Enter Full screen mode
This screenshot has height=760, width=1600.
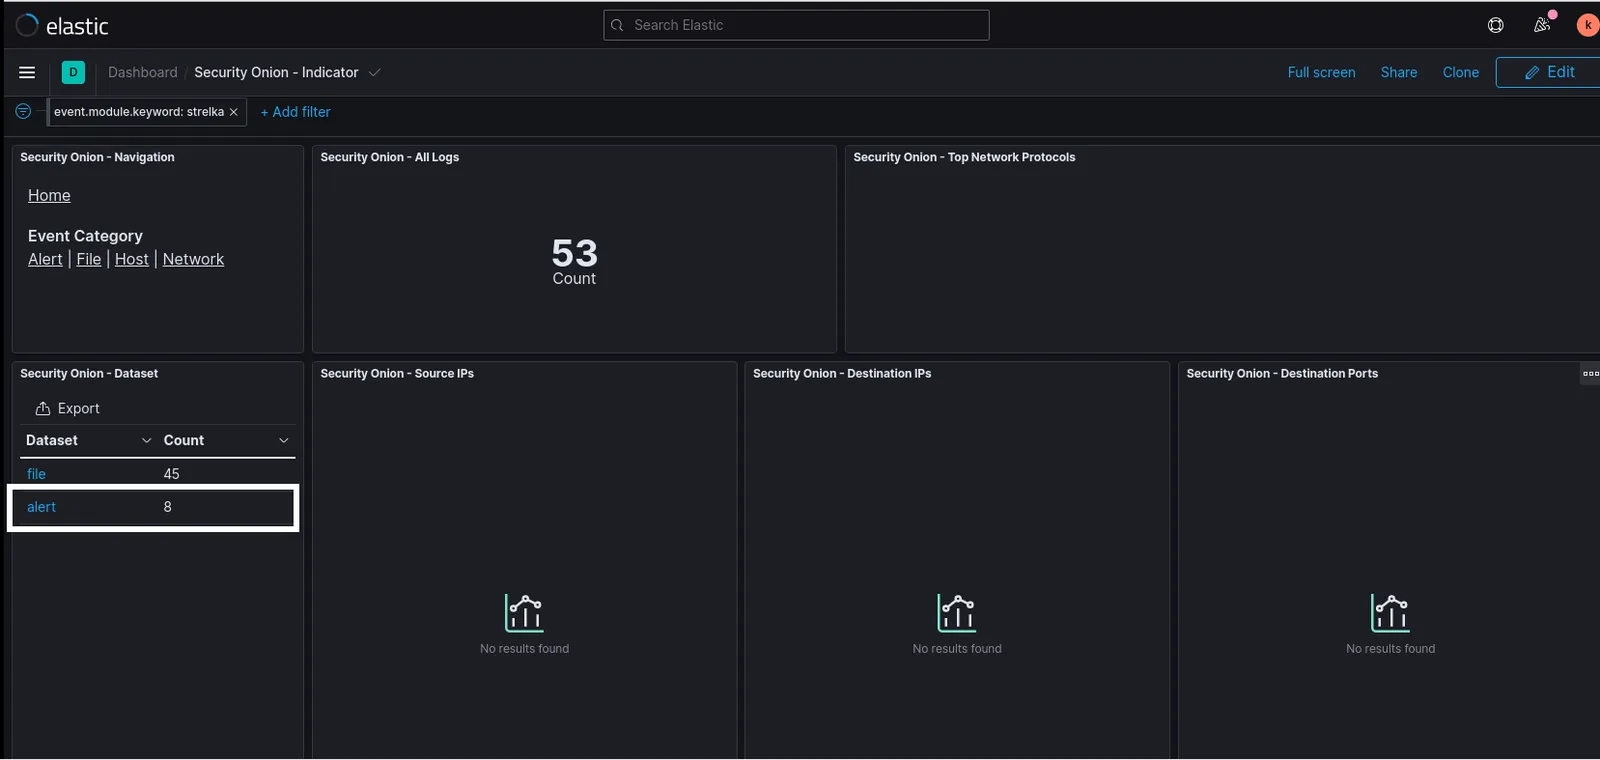tap(1321, 72)
